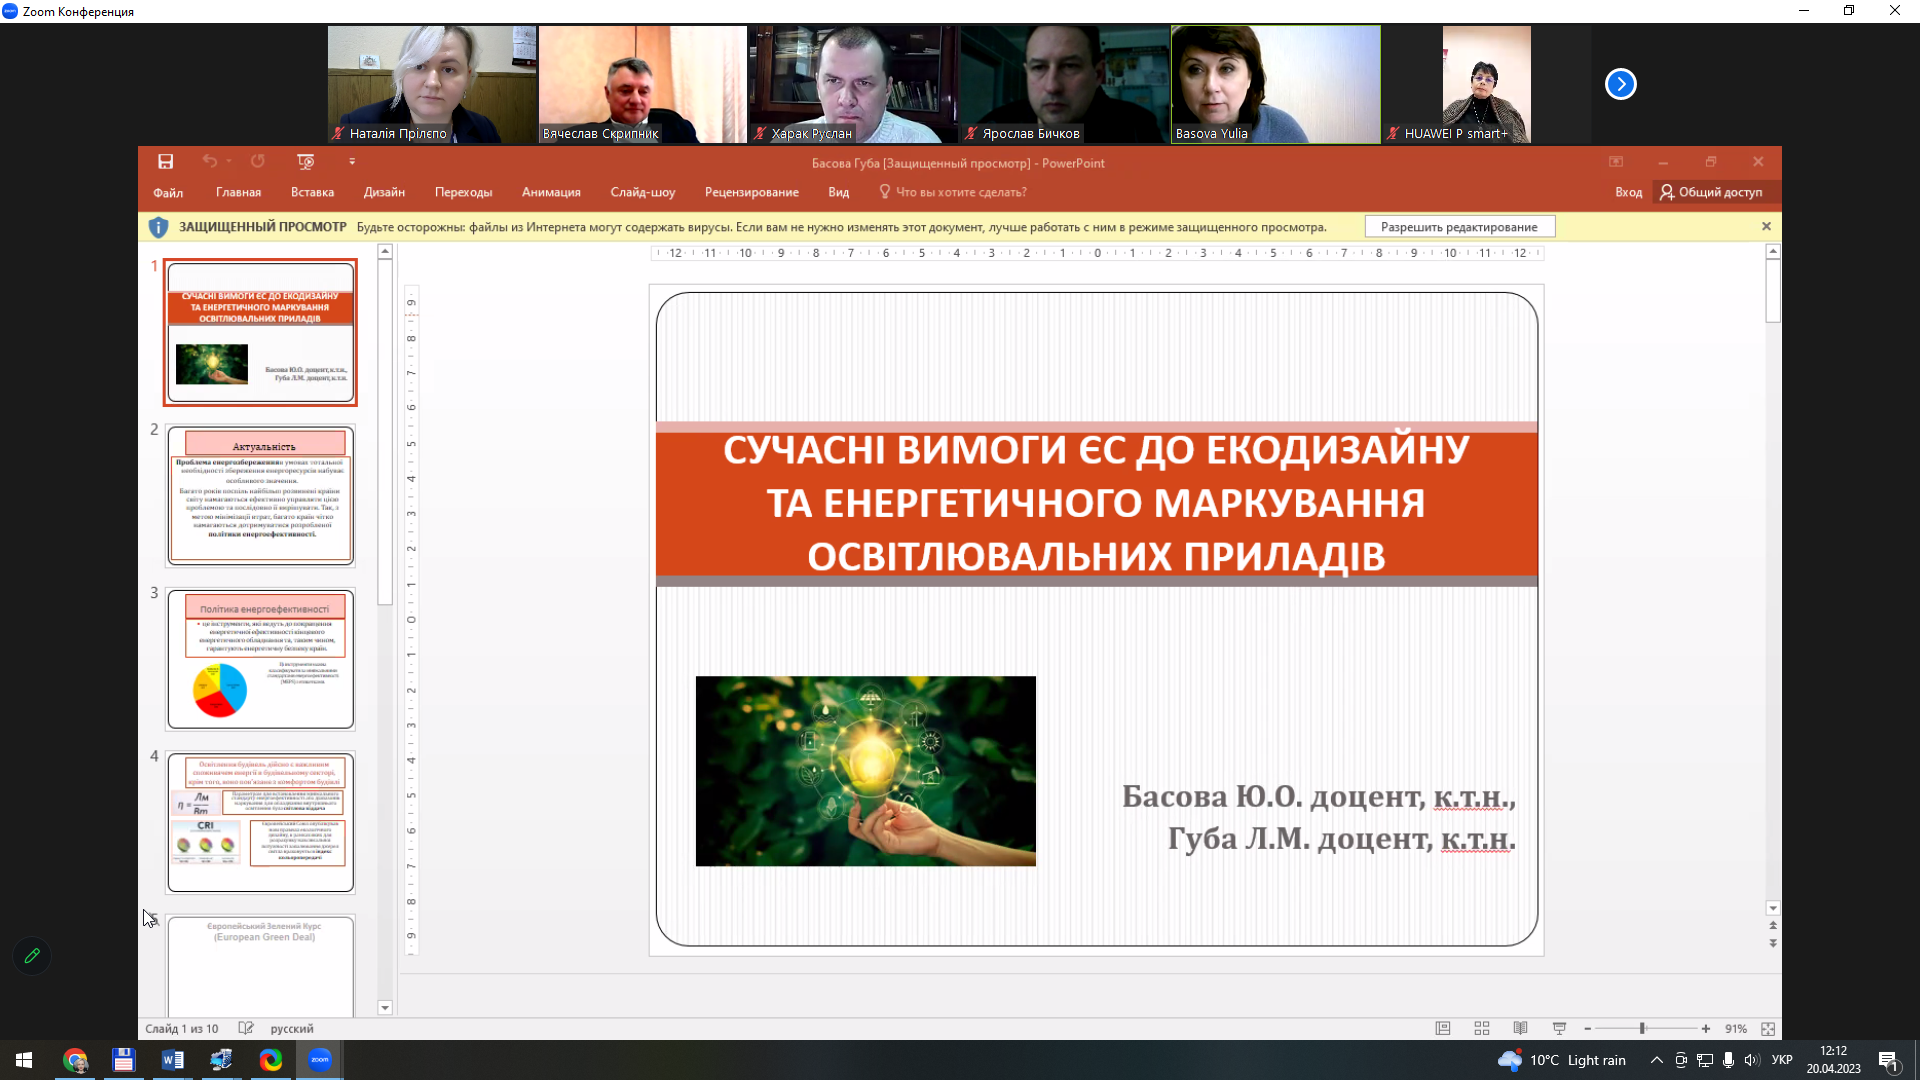Open the Вид ribbon tab
The width and height of the screenshot is (1920, 1080).
[838, 192]
